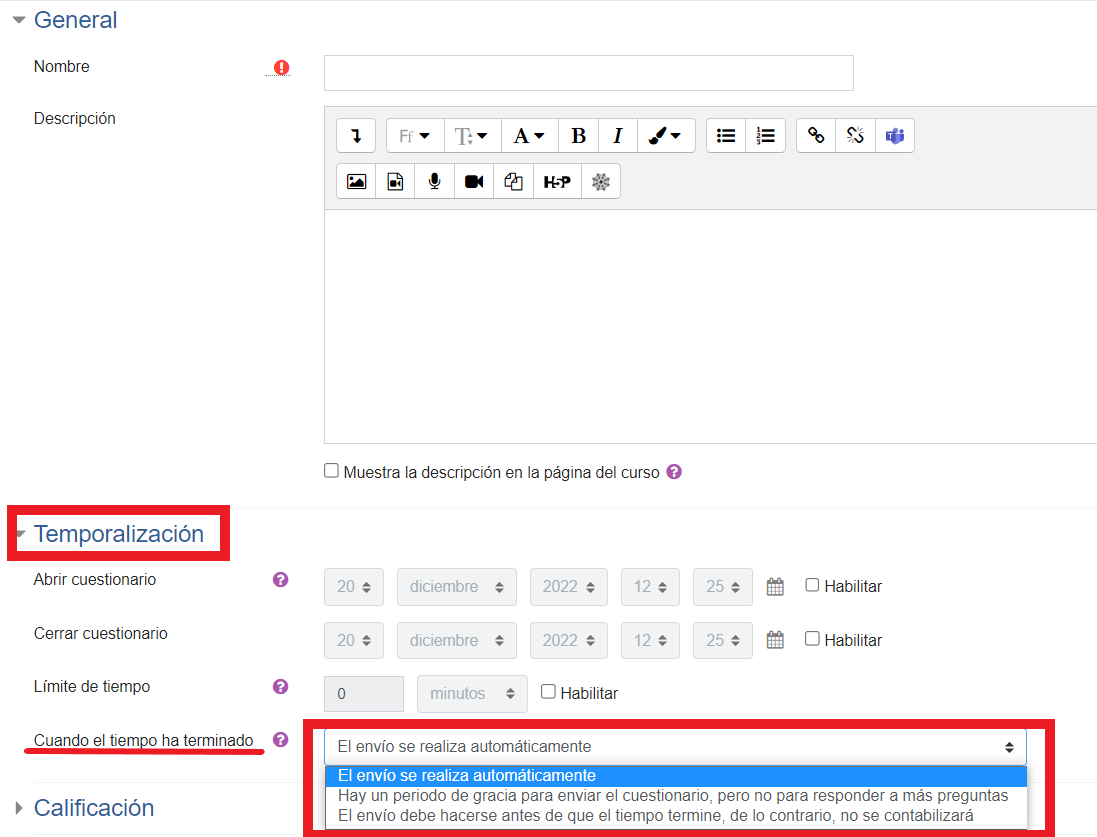Open the minutos time unit dropdown
Screen dimensions: 1097x837
(x=472, y=694)
